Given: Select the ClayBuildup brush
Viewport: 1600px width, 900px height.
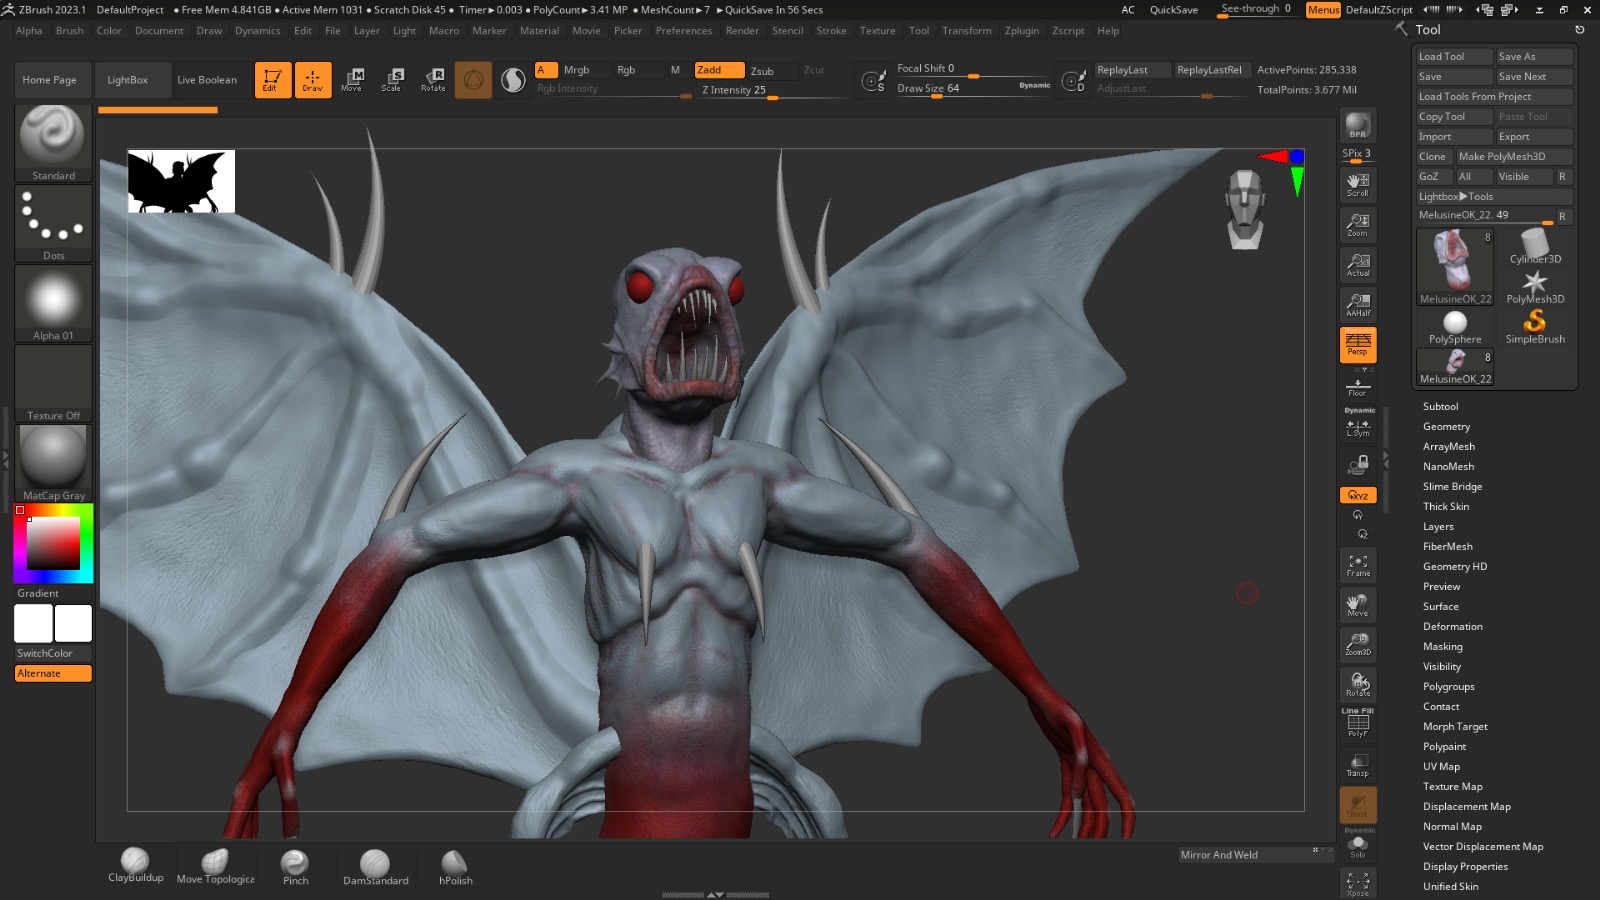Looking at the screenshot, I should click(135, 865).
